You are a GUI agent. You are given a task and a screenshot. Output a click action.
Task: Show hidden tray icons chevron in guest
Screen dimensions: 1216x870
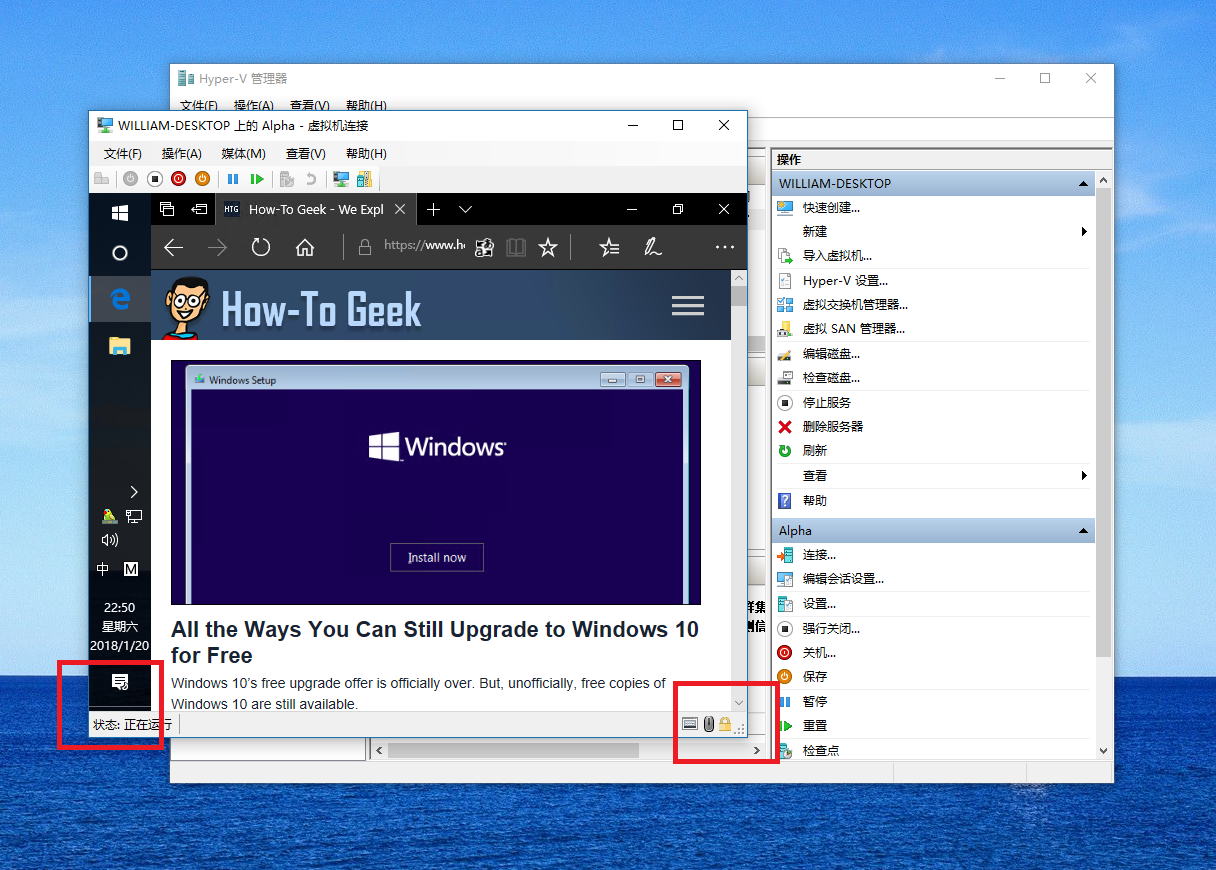134,491
